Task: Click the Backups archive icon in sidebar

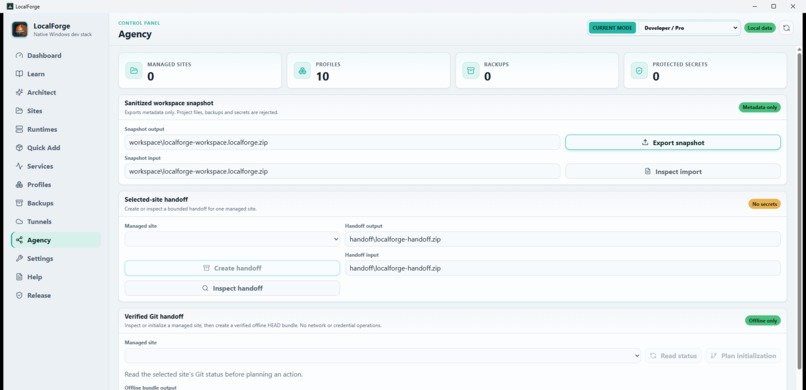Action: click(x=19, y=203)
